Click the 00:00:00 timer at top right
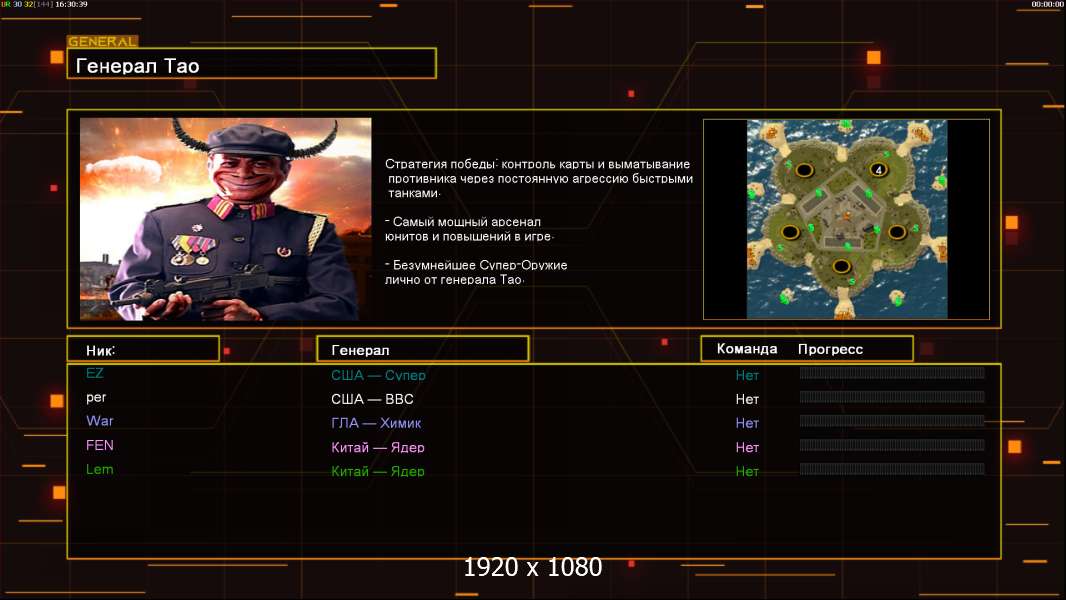This screenshot has width=1066, height=600. tap(1047, 4)
